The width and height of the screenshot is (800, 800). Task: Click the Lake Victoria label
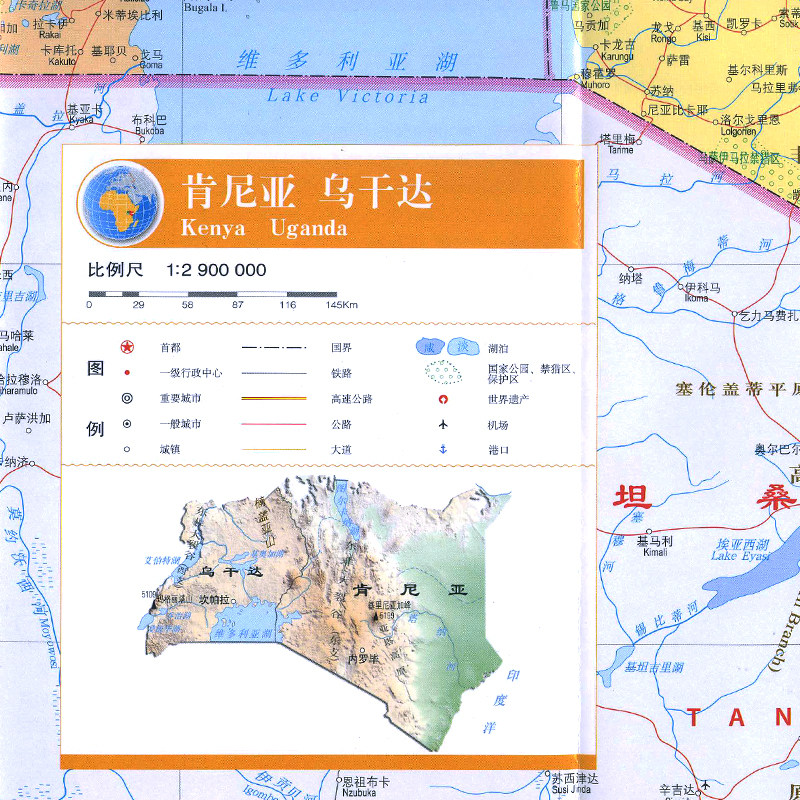coord(348,95)
